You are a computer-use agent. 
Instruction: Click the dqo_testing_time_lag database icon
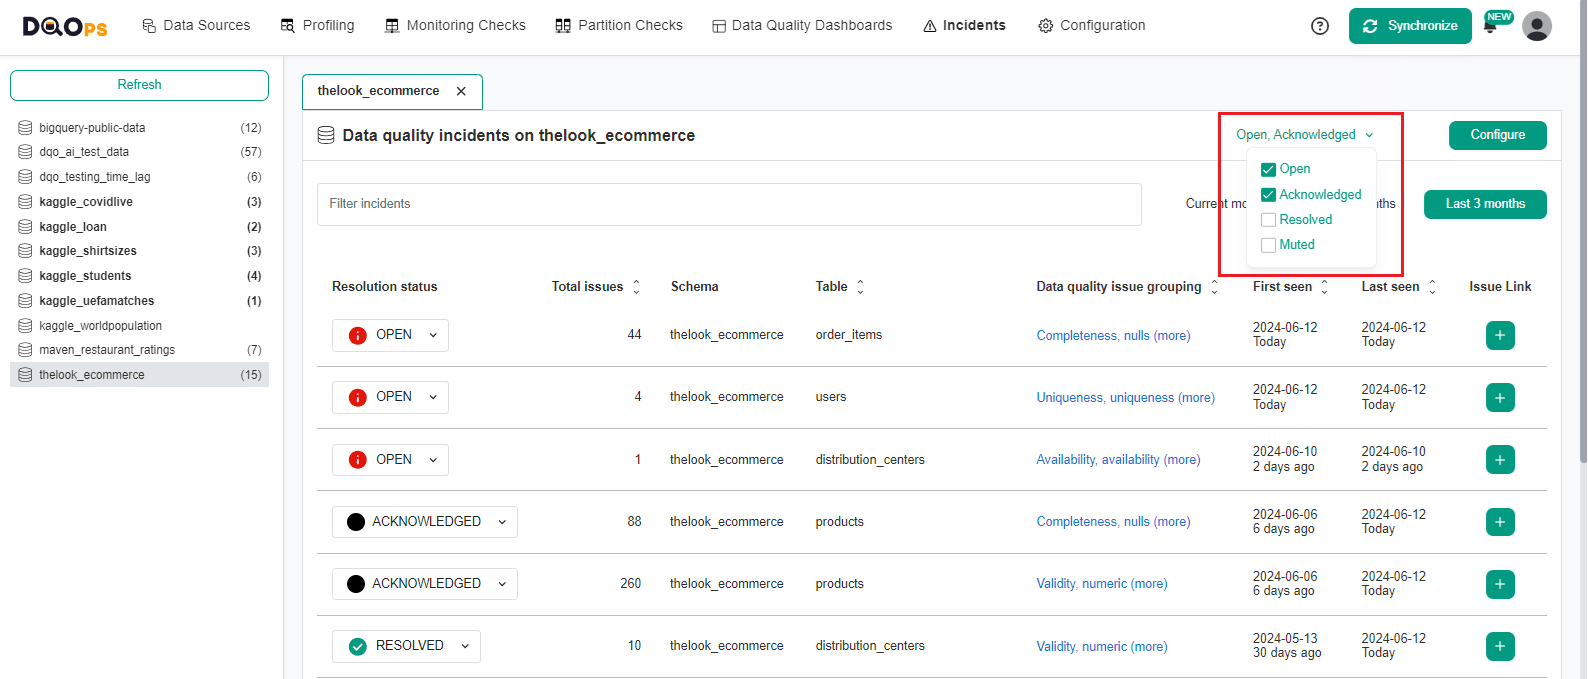pos(25,177)
